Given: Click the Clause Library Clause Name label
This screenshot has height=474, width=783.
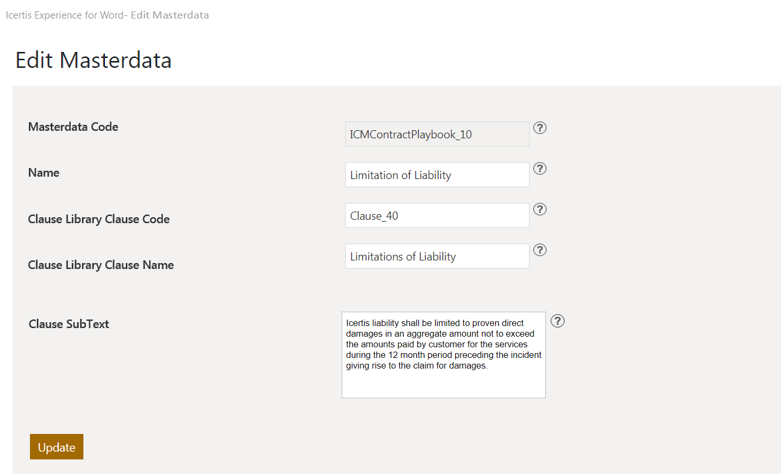Looking at the screenshot, I should click(x=101, y=265).
